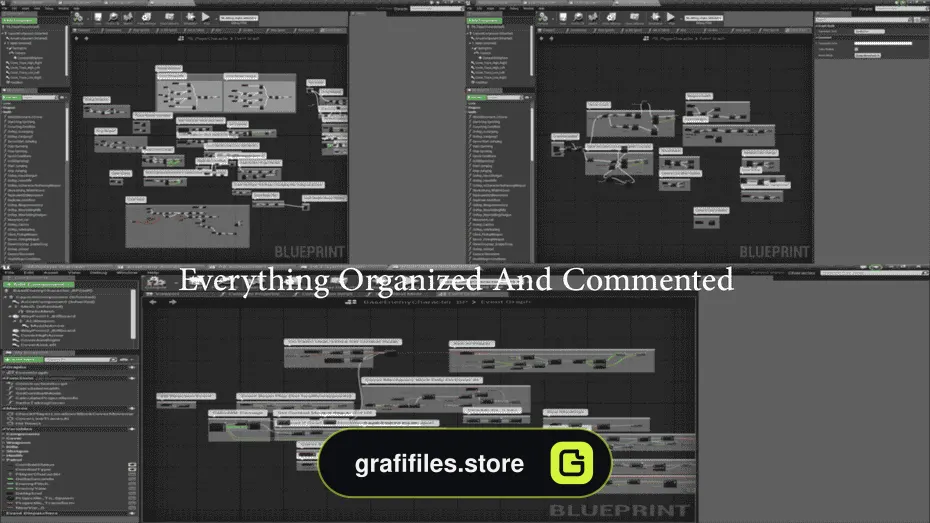Collapse Macros section in bottom window
Image resolution: width=930 pixels, height=523 pixels.
click(5, 409)
